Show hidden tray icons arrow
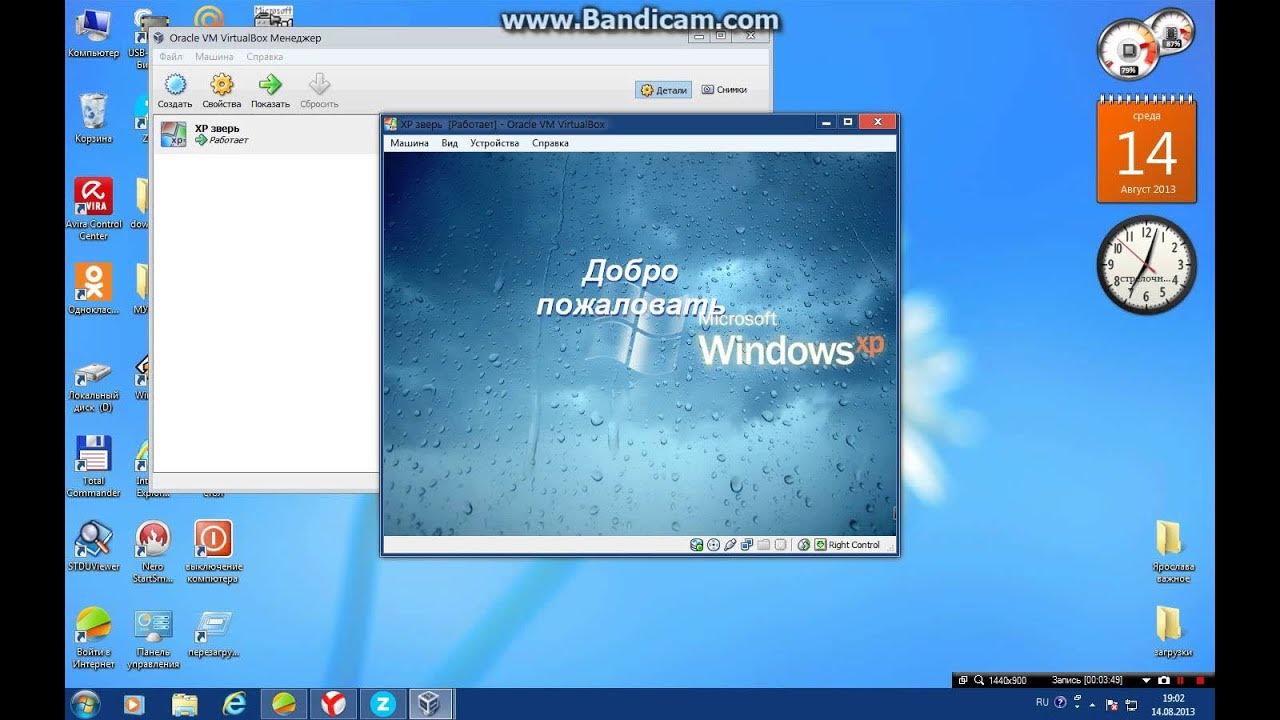1280x720 pixels. tap(1092, 704)
